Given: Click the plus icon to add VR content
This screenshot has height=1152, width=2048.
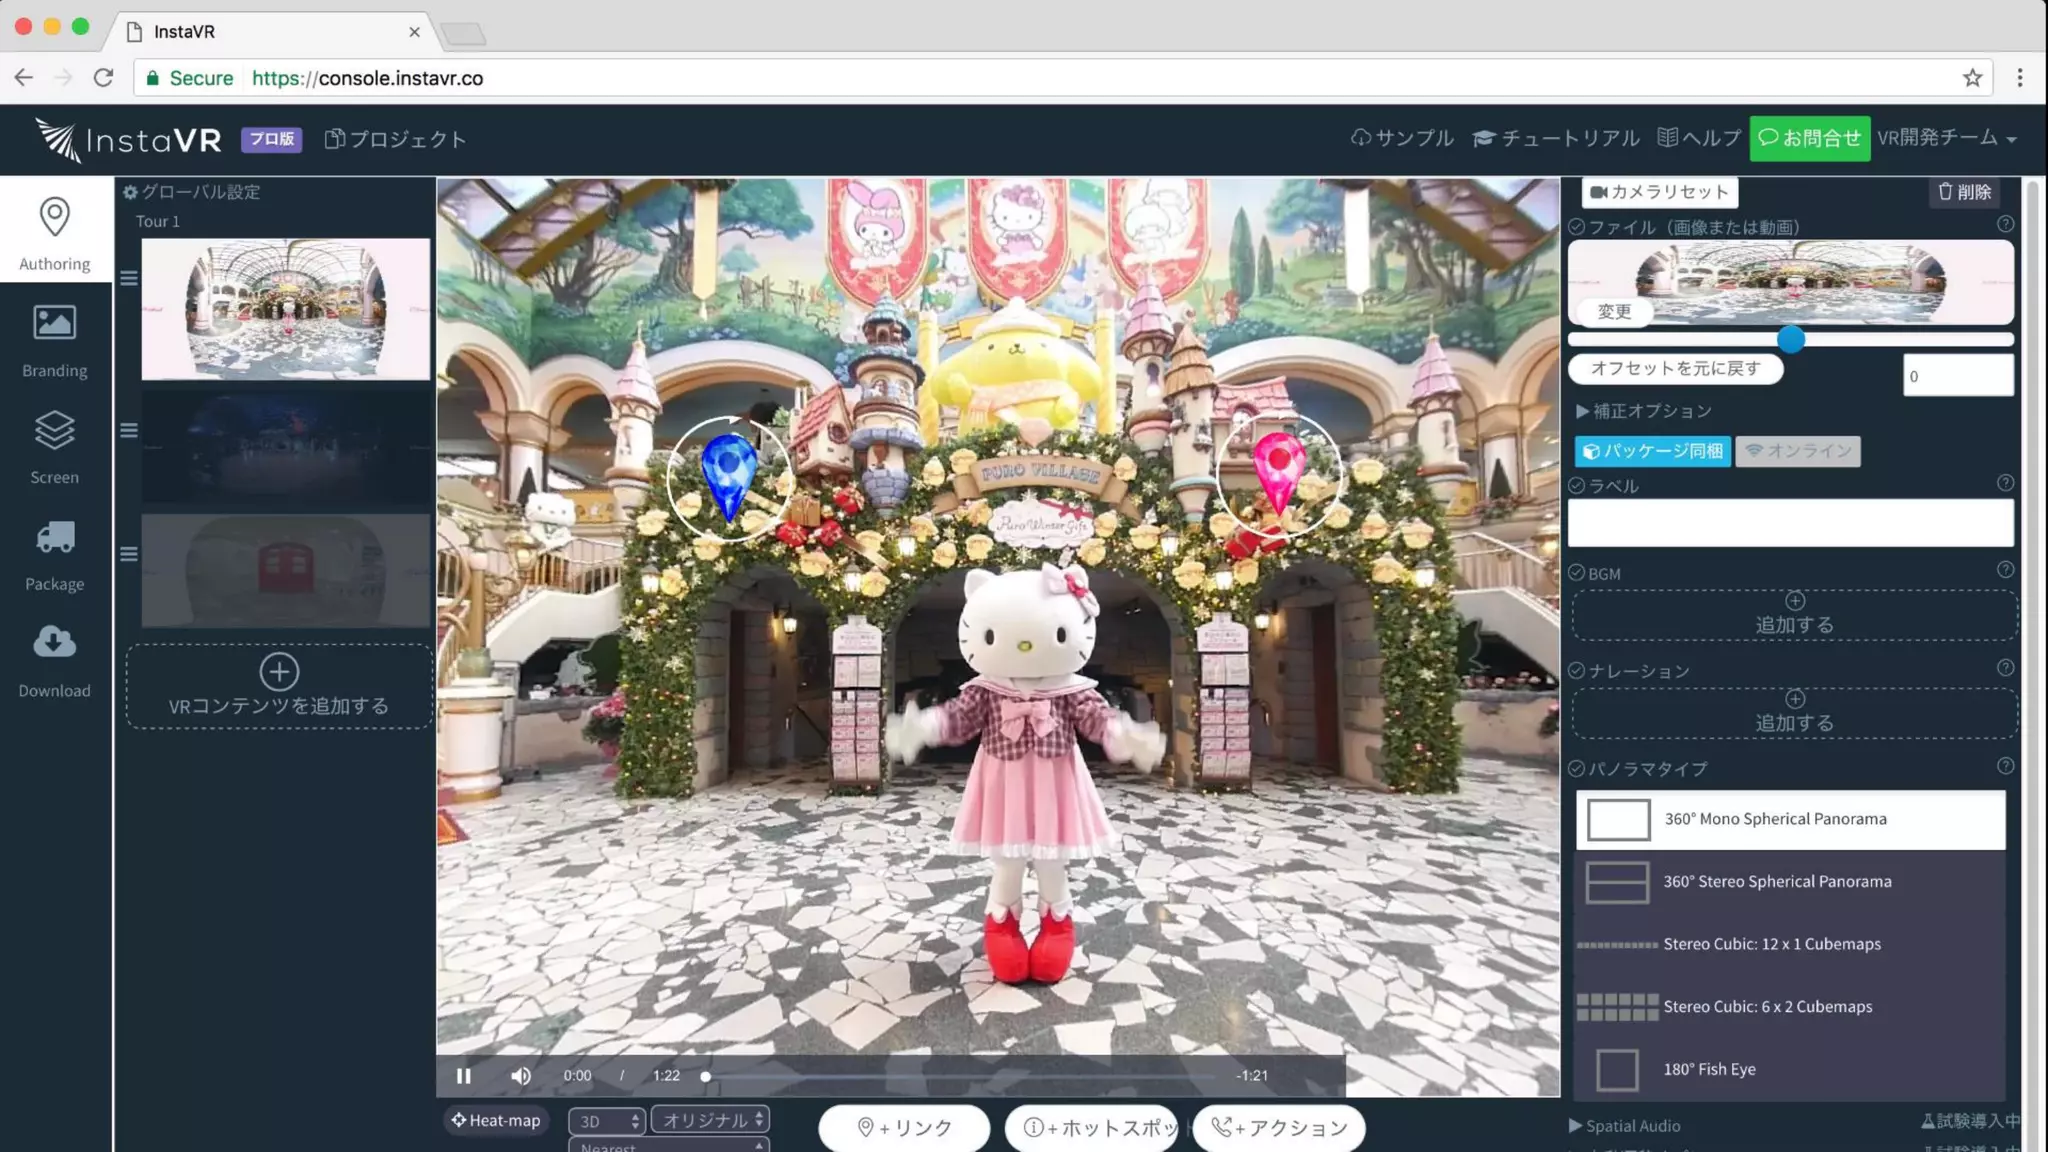Looking at the screenshot, I should pyautogui.click(x=279, y=672).
